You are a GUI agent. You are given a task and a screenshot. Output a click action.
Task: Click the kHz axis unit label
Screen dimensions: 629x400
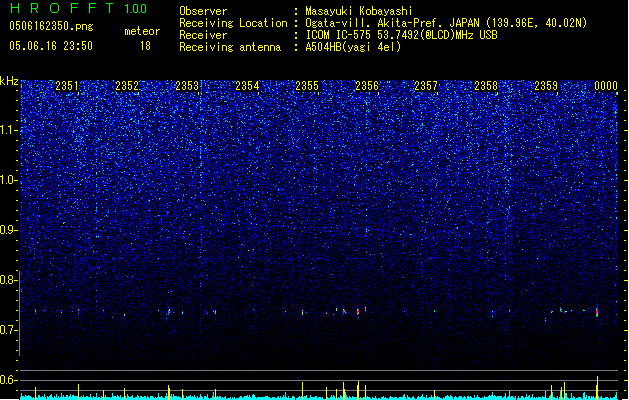point(9,81)
